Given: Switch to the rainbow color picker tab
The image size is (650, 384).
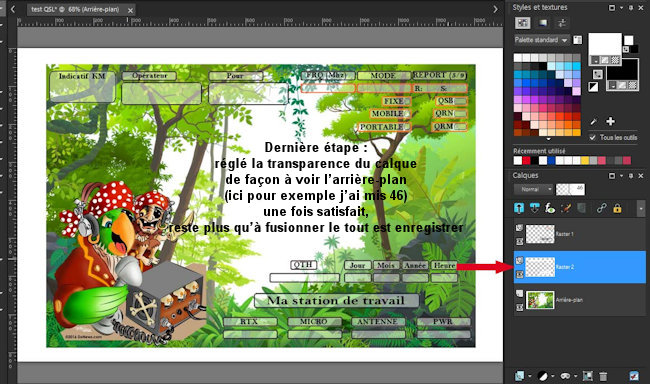Looking at the screenshot, I should click(x=543, y=23).
